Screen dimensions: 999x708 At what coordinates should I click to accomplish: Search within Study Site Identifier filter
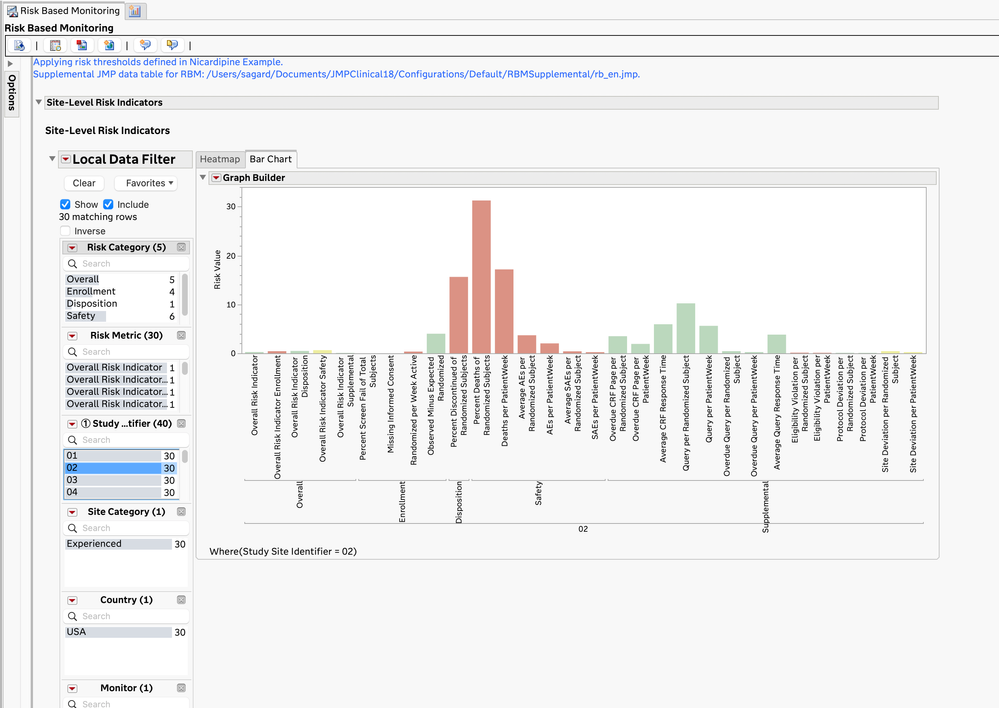pyautogui.click(x=127, y=440)
